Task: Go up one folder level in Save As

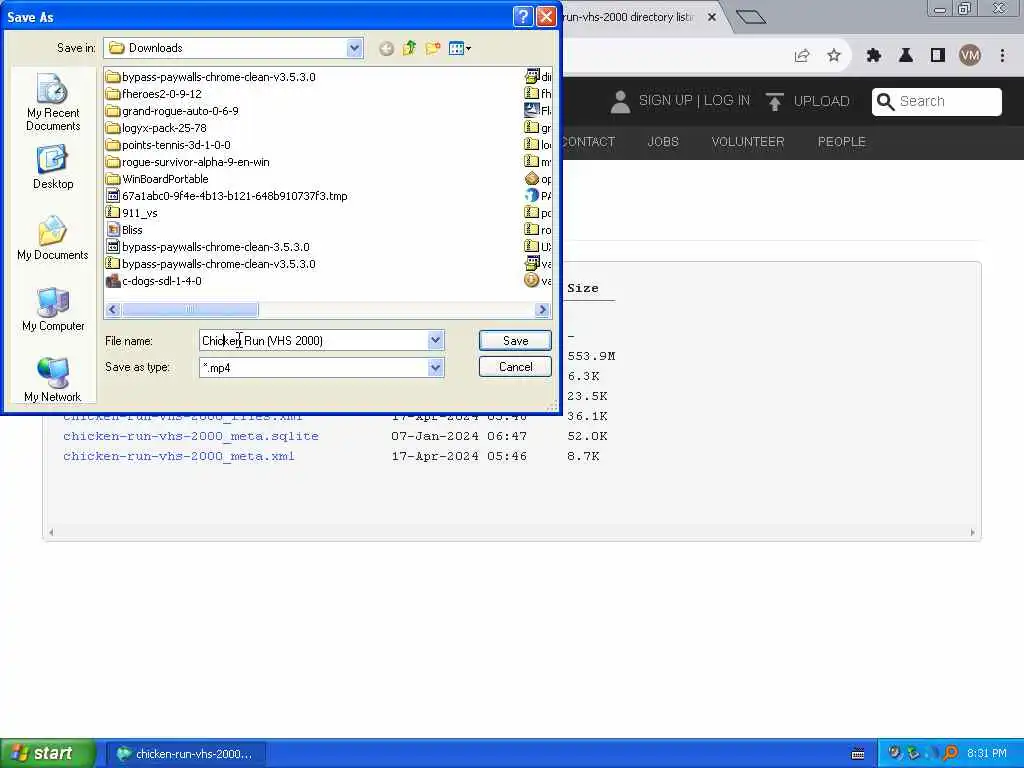Action: click(x=409, y=48)
